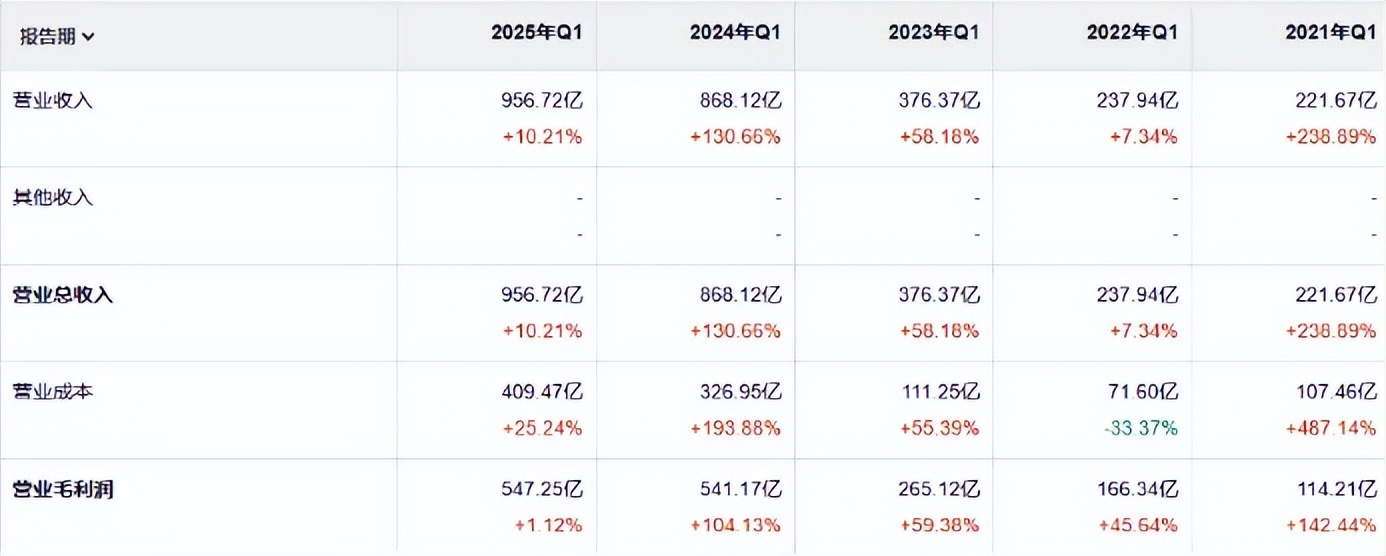Click the +1.12% gross profit change
This screenshot has height=556, width=1386.
[549, 526]
